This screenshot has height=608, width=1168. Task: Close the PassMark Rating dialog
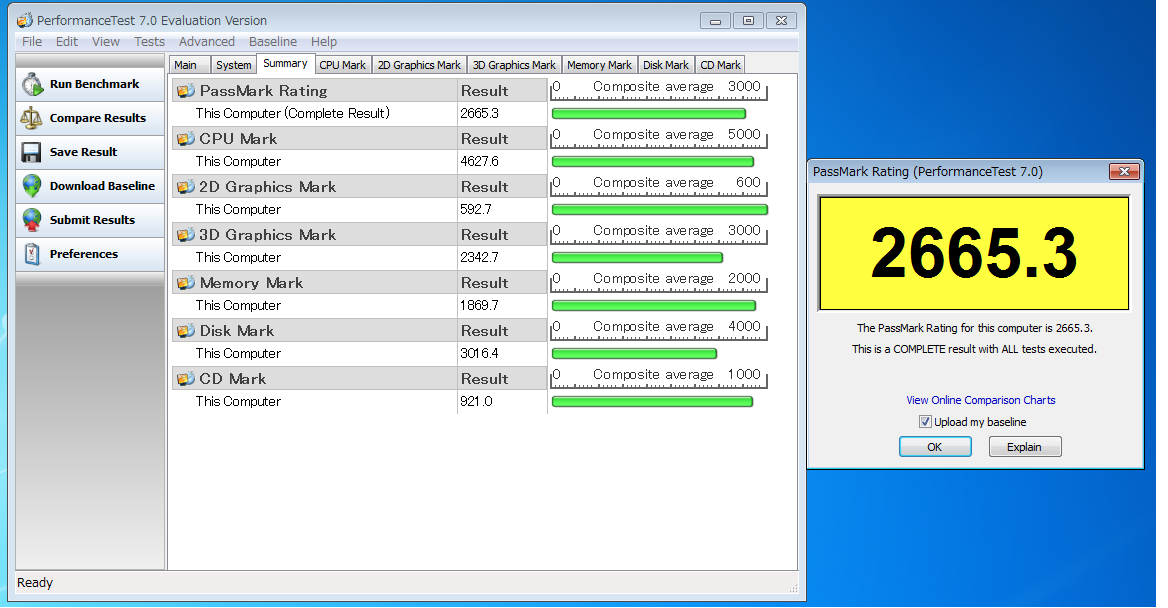(x=1124, y=171)
